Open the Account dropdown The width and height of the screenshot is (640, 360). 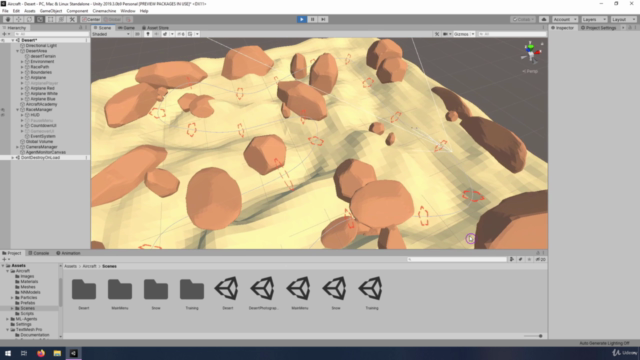tap(565, 19)
